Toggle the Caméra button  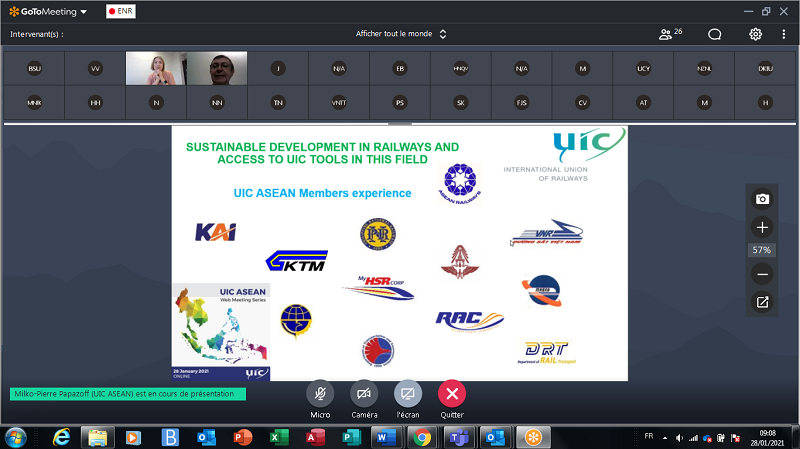(x=364, y=393)
